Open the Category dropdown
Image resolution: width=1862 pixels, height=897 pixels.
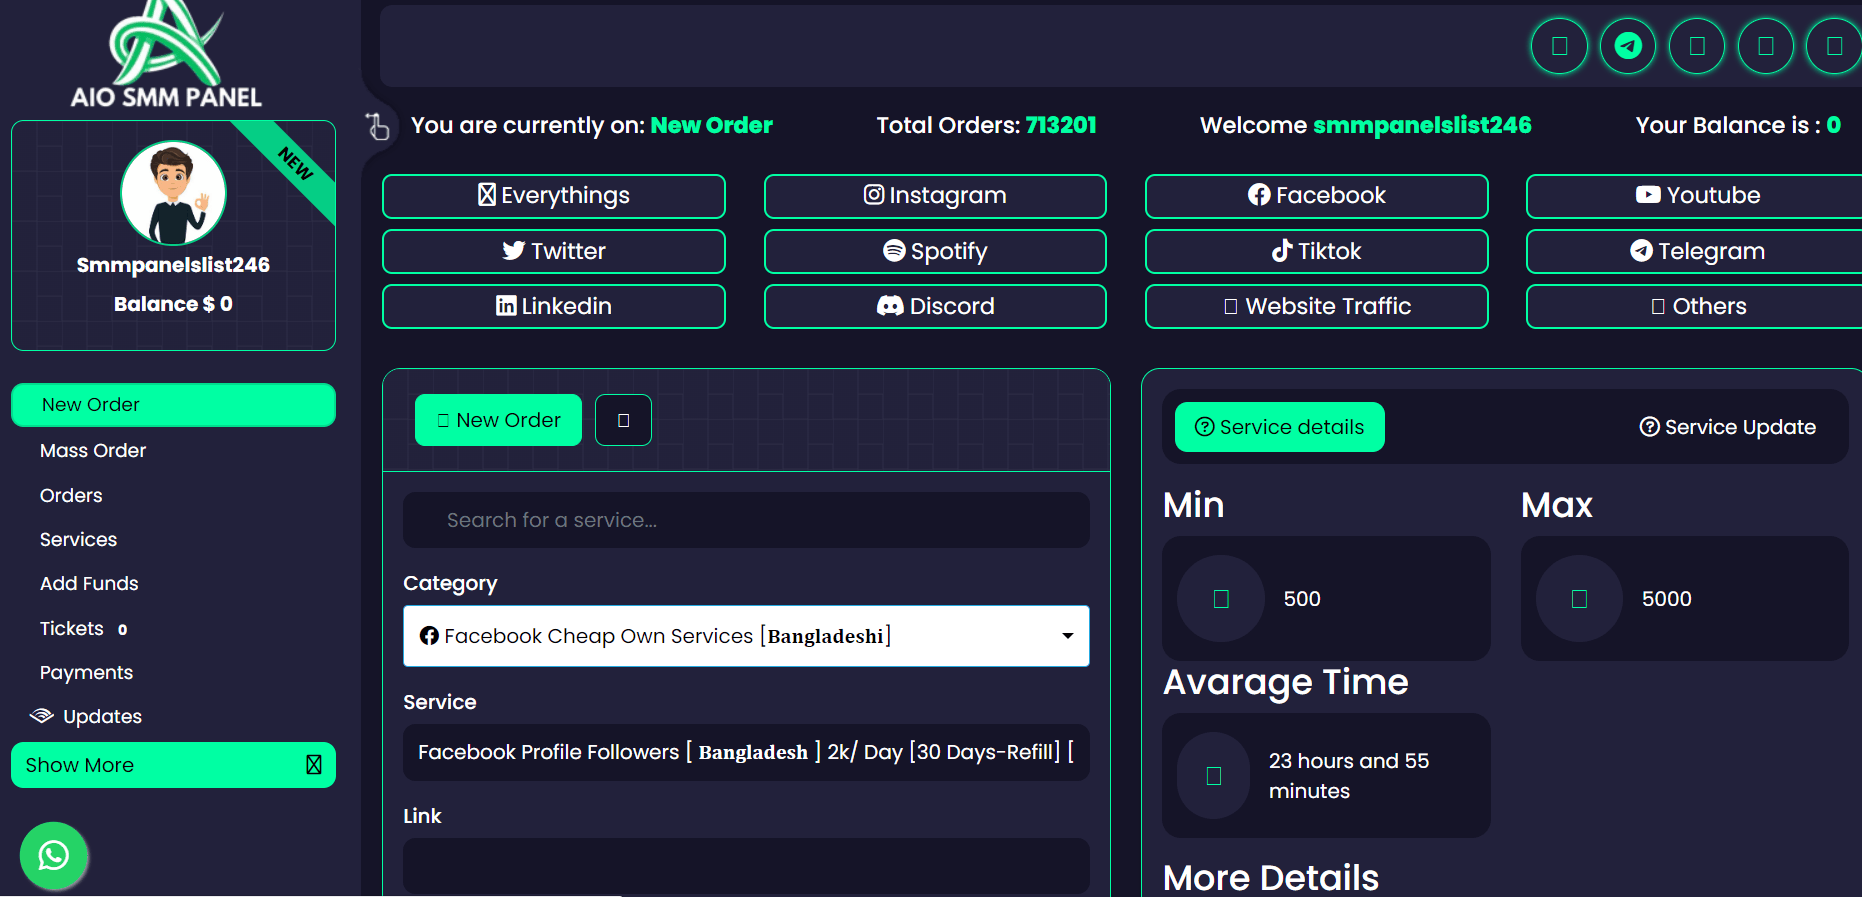[745, 636]
